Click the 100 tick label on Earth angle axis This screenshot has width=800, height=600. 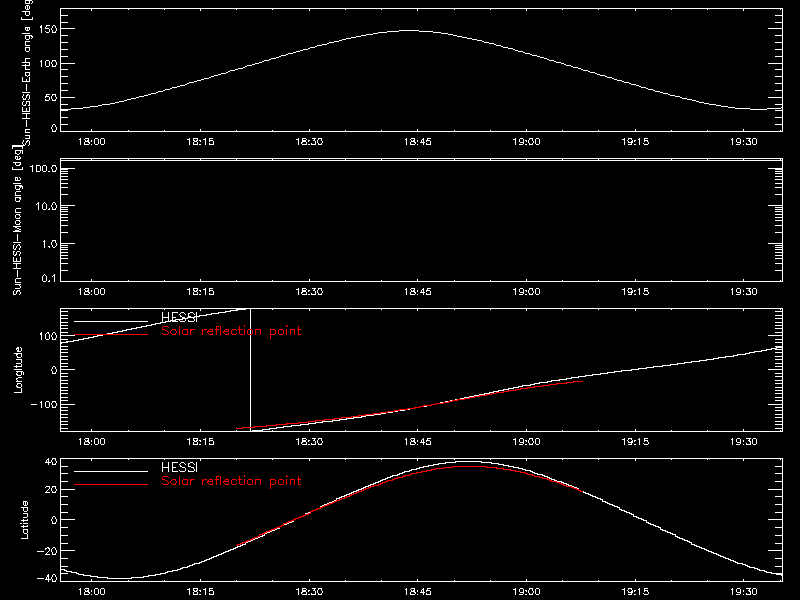point(48,64)
